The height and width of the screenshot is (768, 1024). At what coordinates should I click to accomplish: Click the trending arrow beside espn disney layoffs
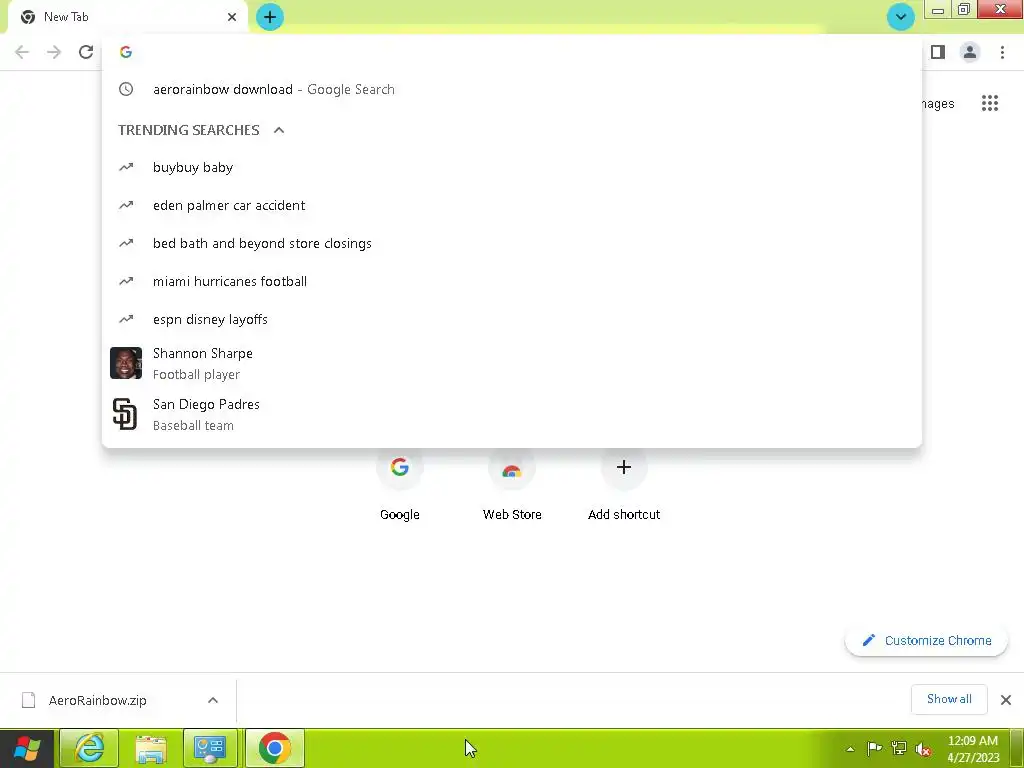point(126,319)
